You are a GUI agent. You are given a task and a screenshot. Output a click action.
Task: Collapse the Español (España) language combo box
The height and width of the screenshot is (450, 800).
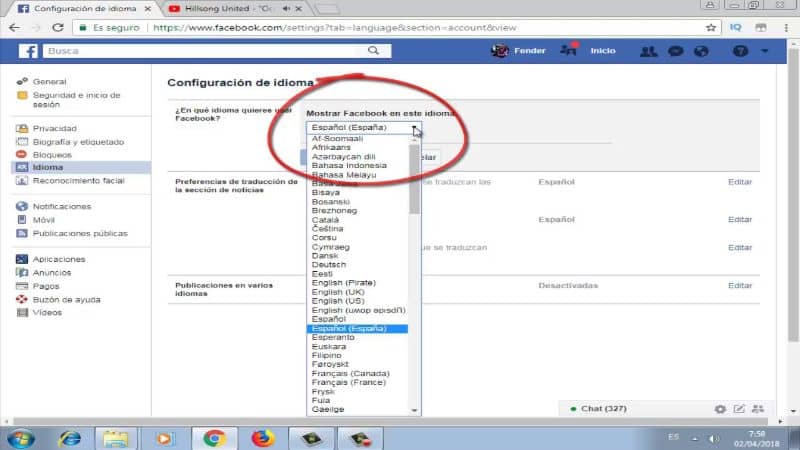click(364, 128)
